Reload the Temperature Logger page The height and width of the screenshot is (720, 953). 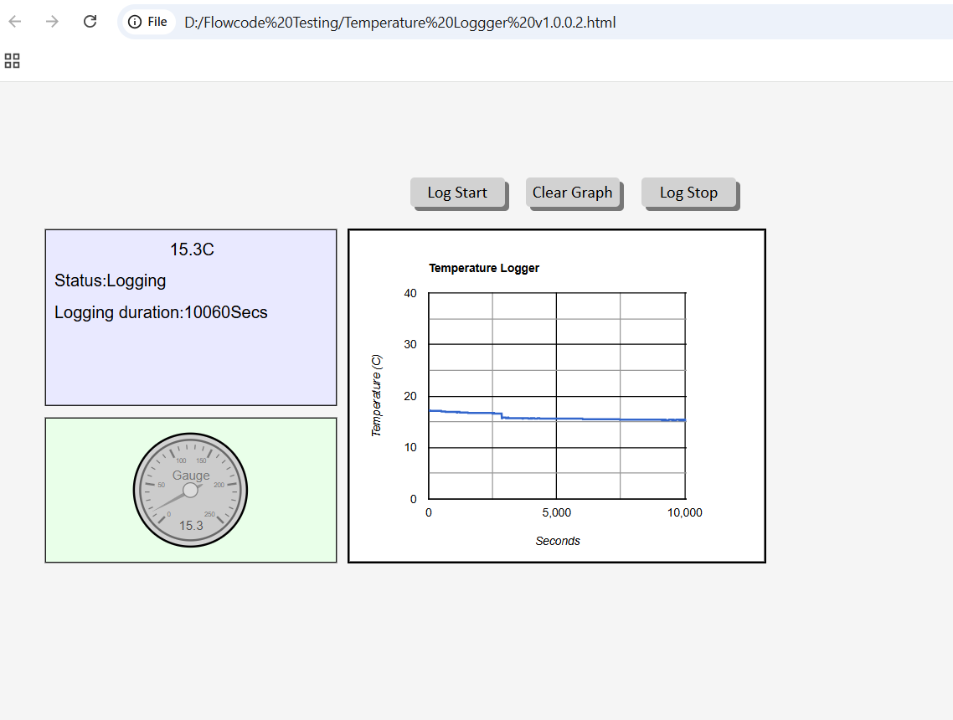click(90, 21)
